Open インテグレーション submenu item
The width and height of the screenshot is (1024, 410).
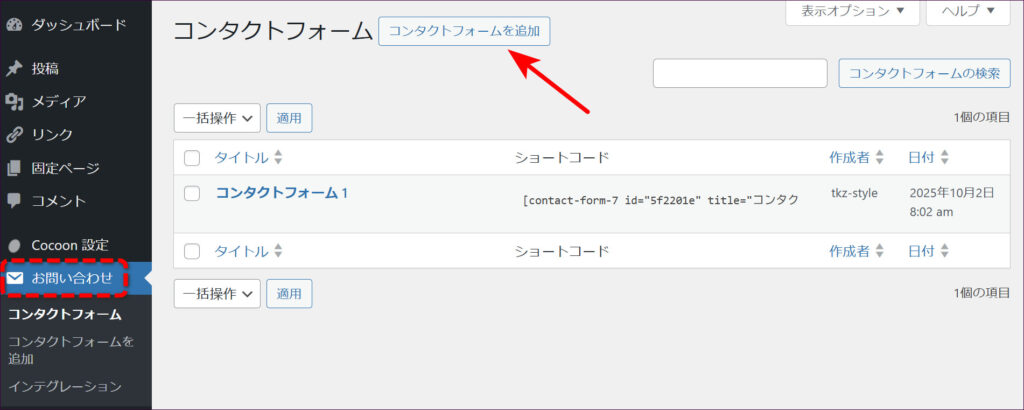tap(65, 386)
